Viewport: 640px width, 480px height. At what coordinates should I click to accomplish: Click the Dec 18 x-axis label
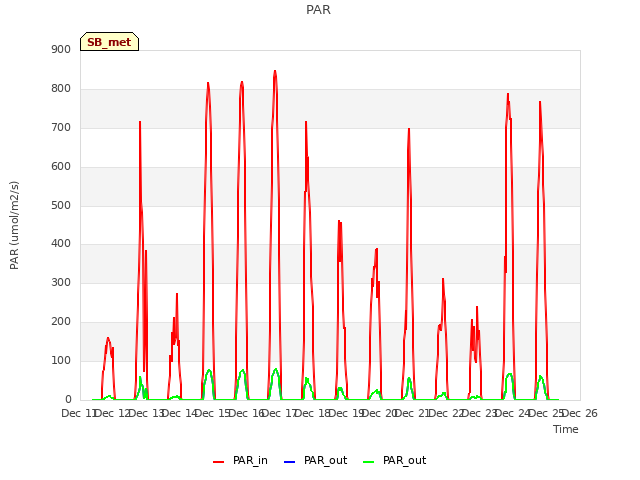(313, 413)
